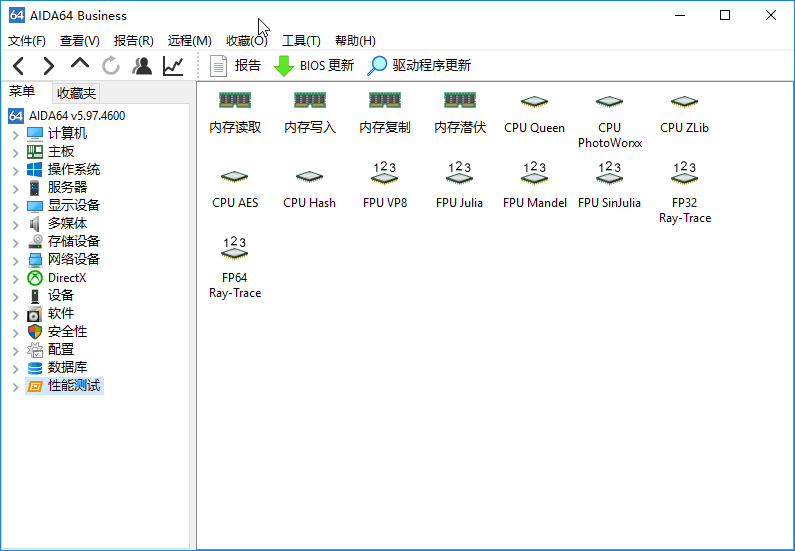The width and height of the screenshot is (795, 551).
Task: Expand the 存储设备 tree node
Action: click(15, 242)
